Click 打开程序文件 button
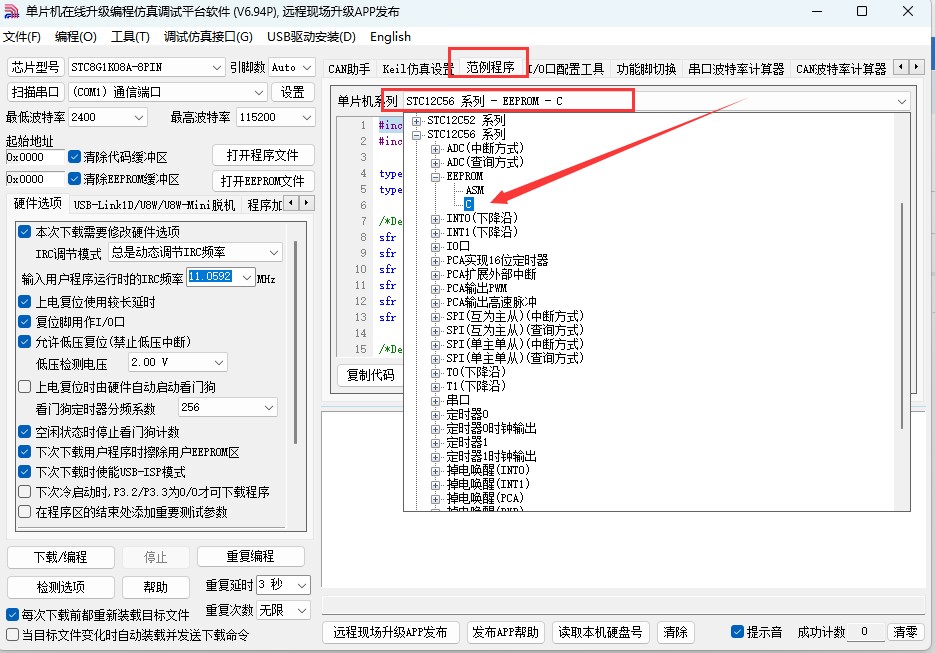Image resolution: width=935 pixels, height=653 pixels. pyautogui.click(x=263, y=156)
